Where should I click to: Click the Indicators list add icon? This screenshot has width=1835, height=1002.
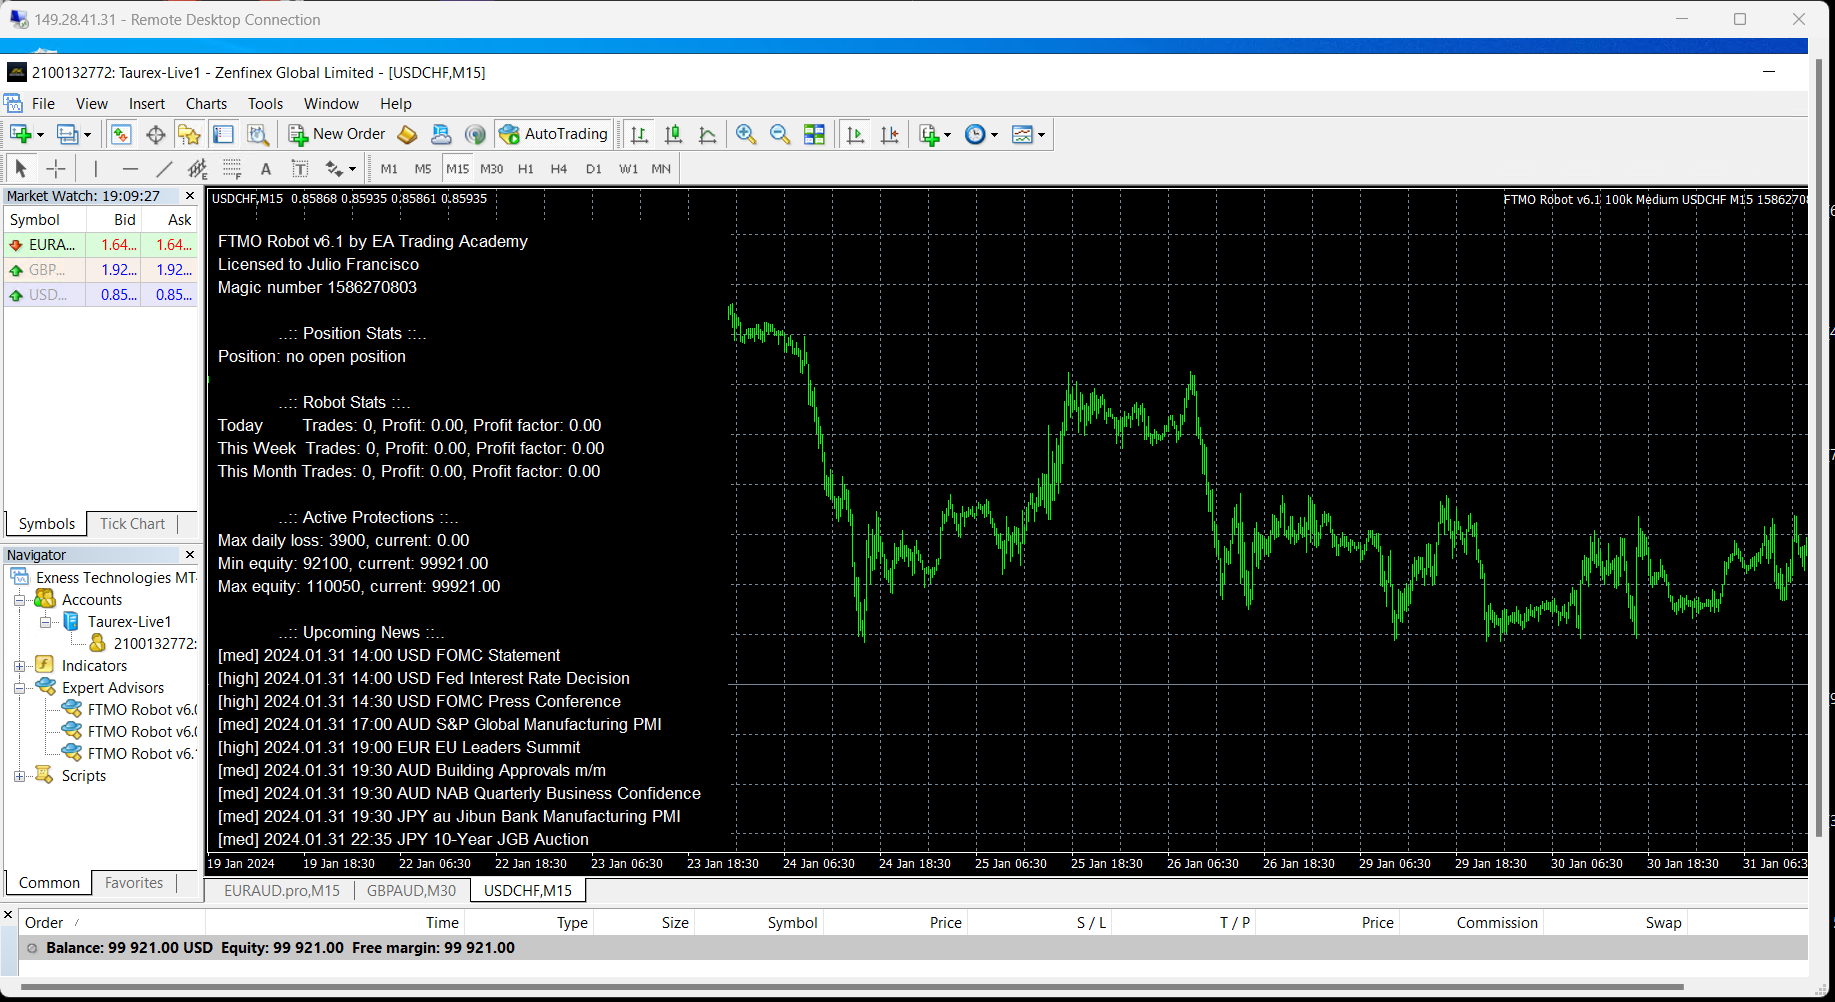(x=930, y=134)
